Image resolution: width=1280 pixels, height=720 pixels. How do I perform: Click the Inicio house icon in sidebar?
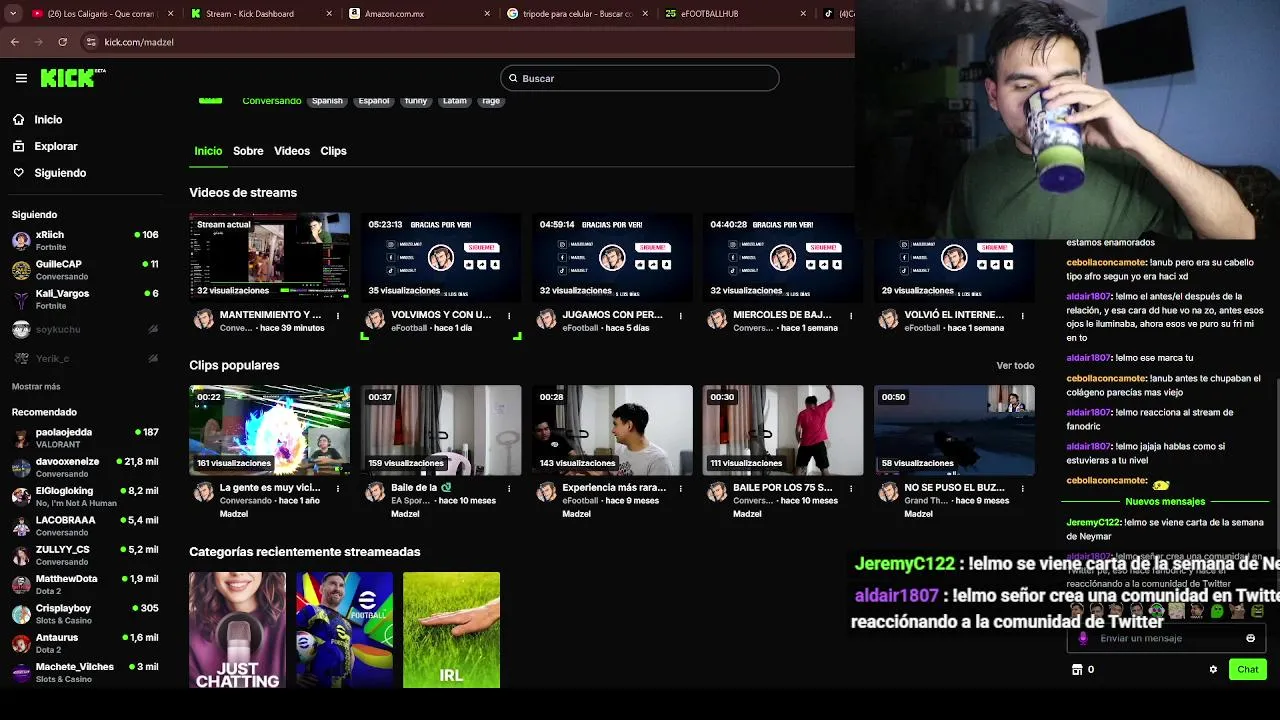click(18, 119)
